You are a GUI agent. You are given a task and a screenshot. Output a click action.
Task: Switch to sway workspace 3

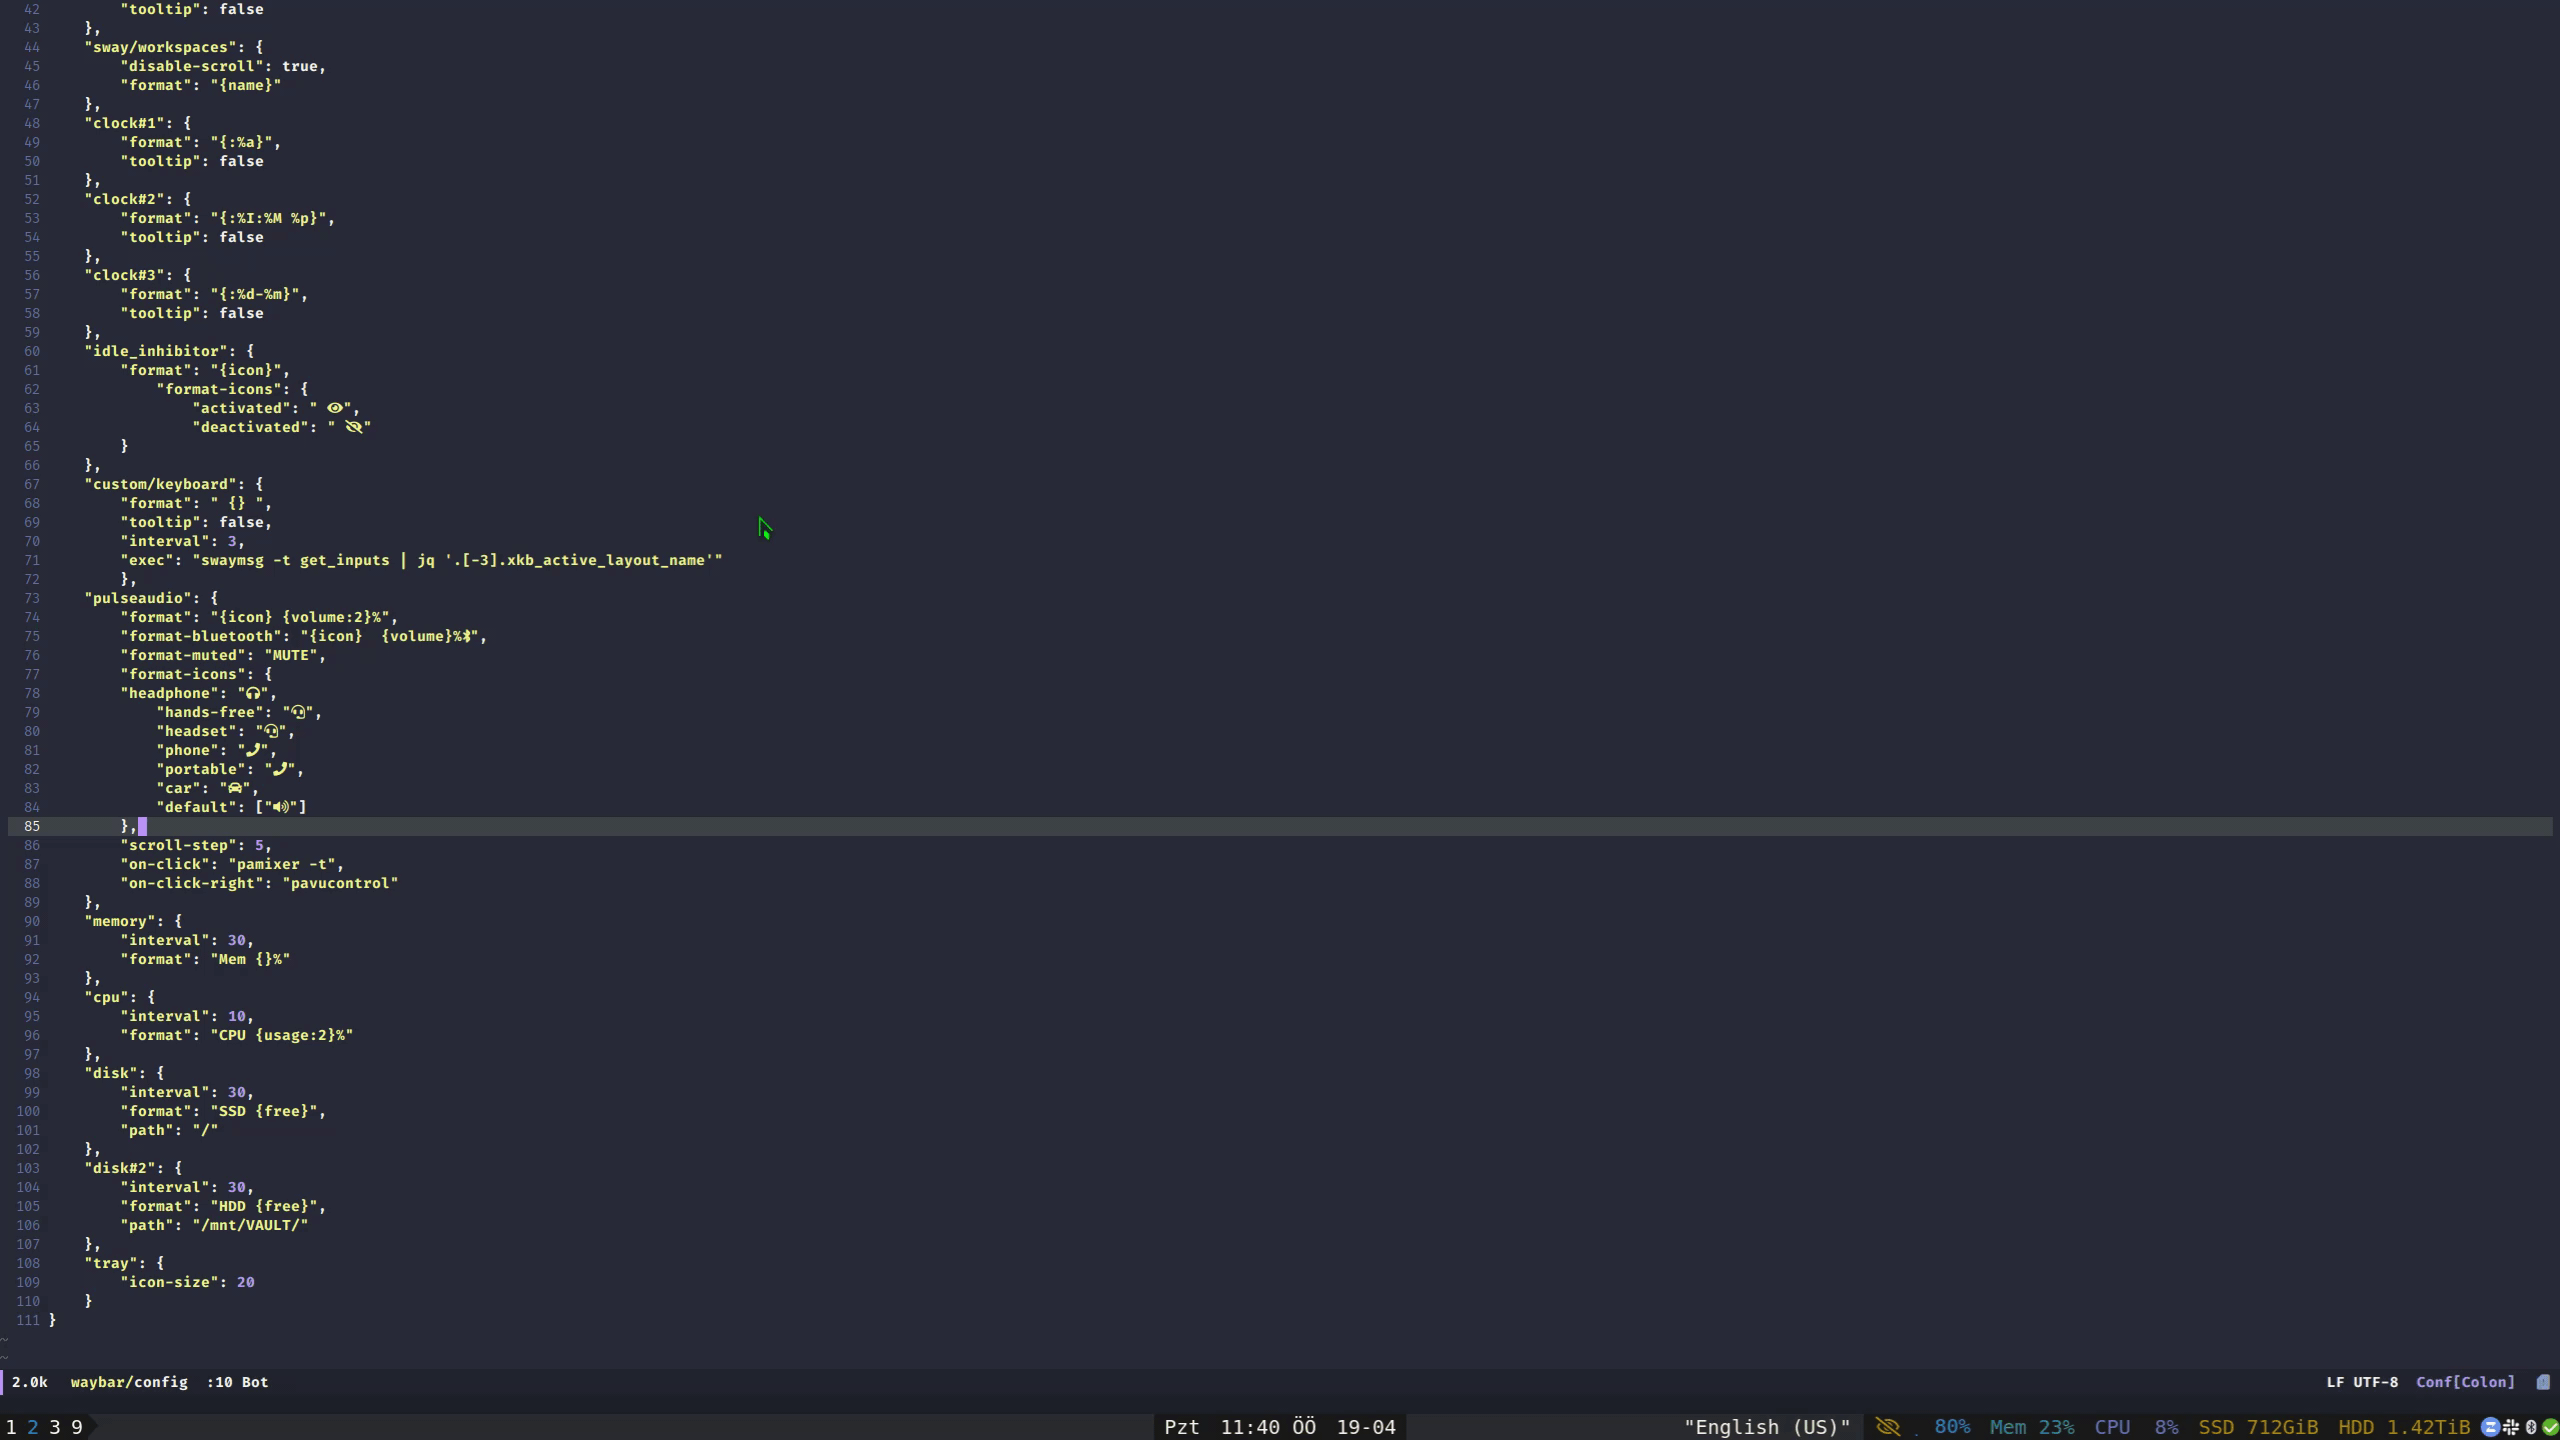tap(55, 1427)
